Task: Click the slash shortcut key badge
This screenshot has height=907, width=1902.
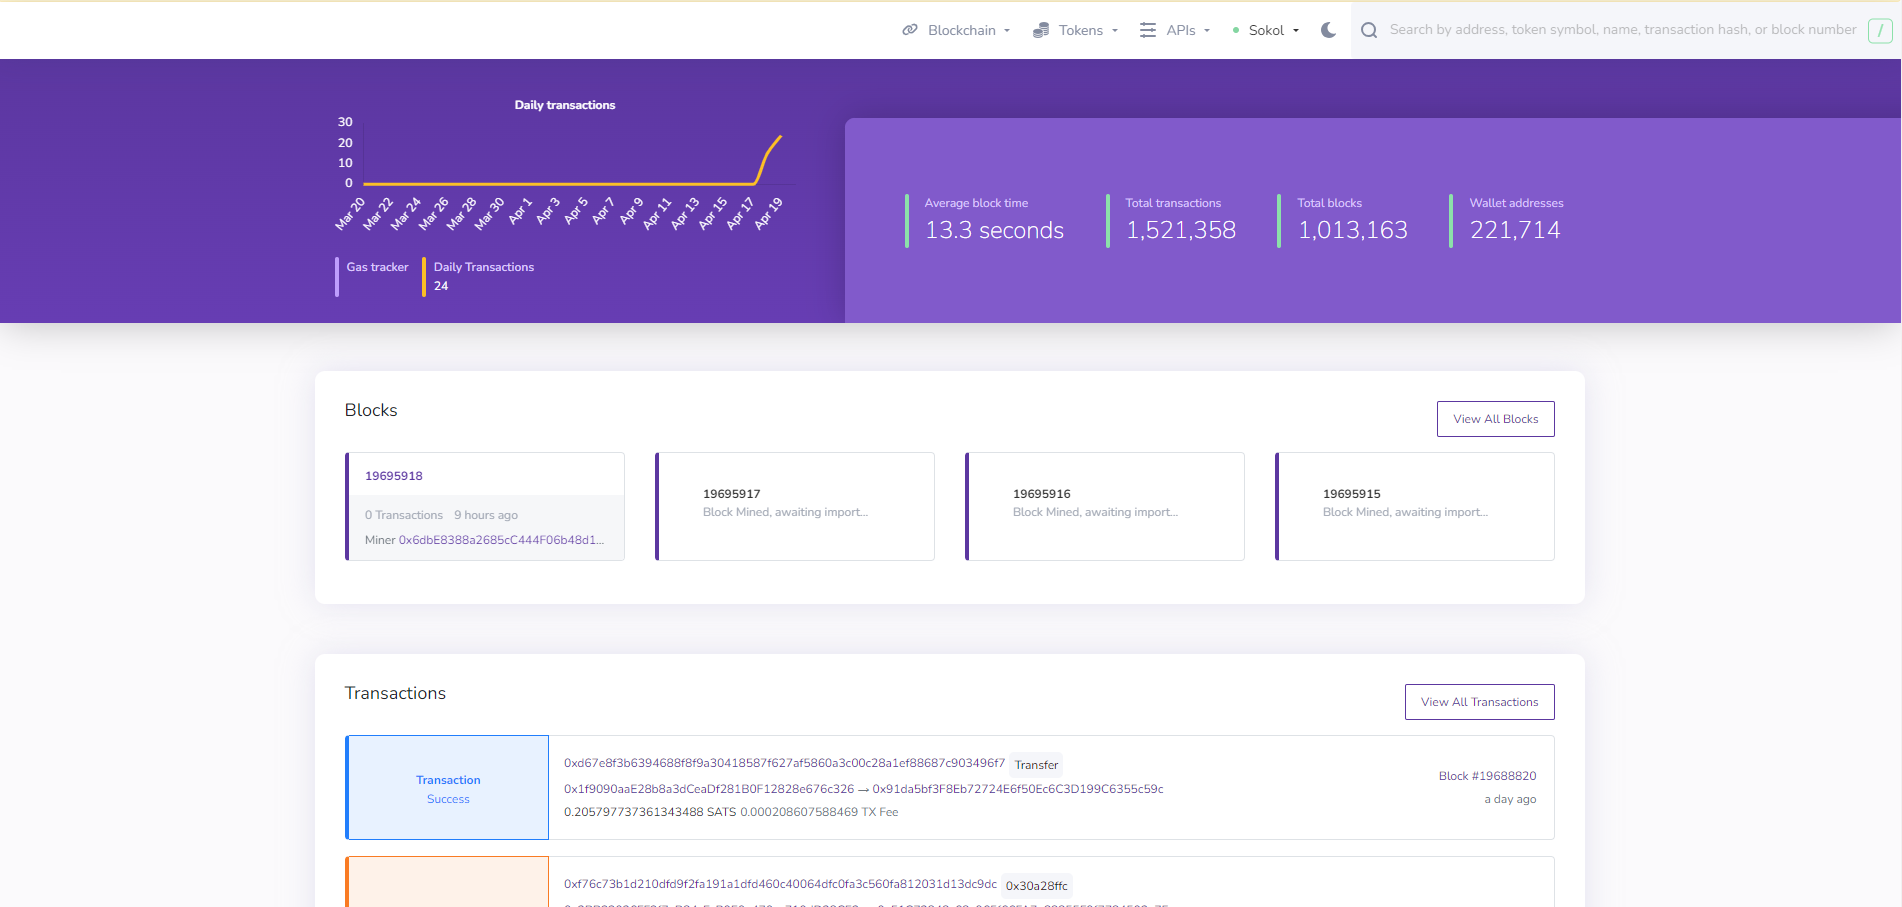Action: tap(1880, 31)
